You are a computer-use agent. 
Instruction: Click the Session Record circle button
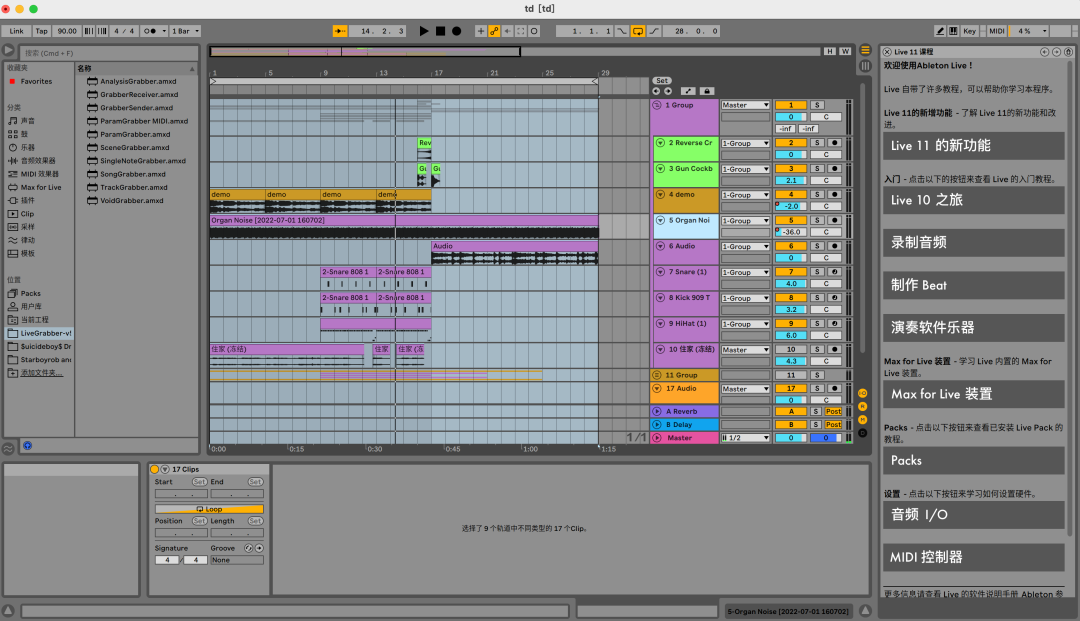(x=534, y=31)
